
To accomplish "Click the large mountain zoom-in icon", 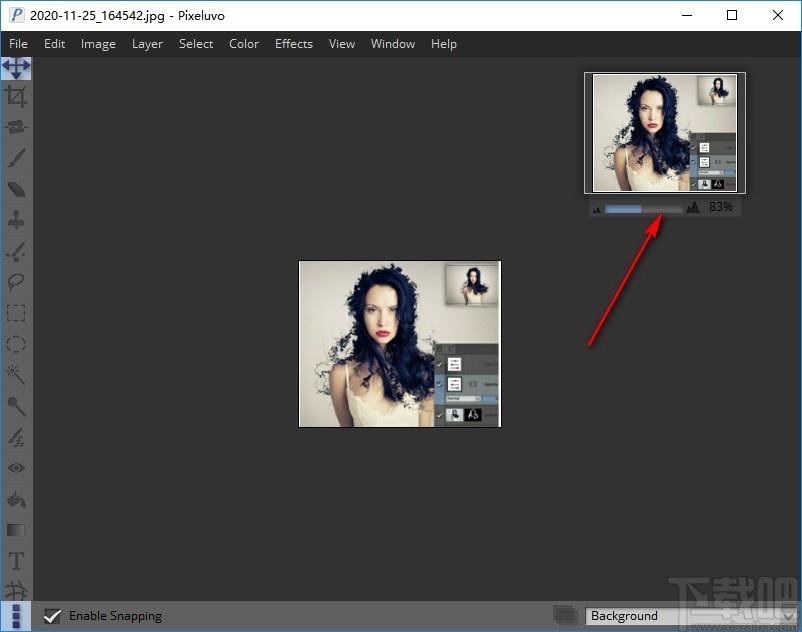I will [x=693, y=207].
